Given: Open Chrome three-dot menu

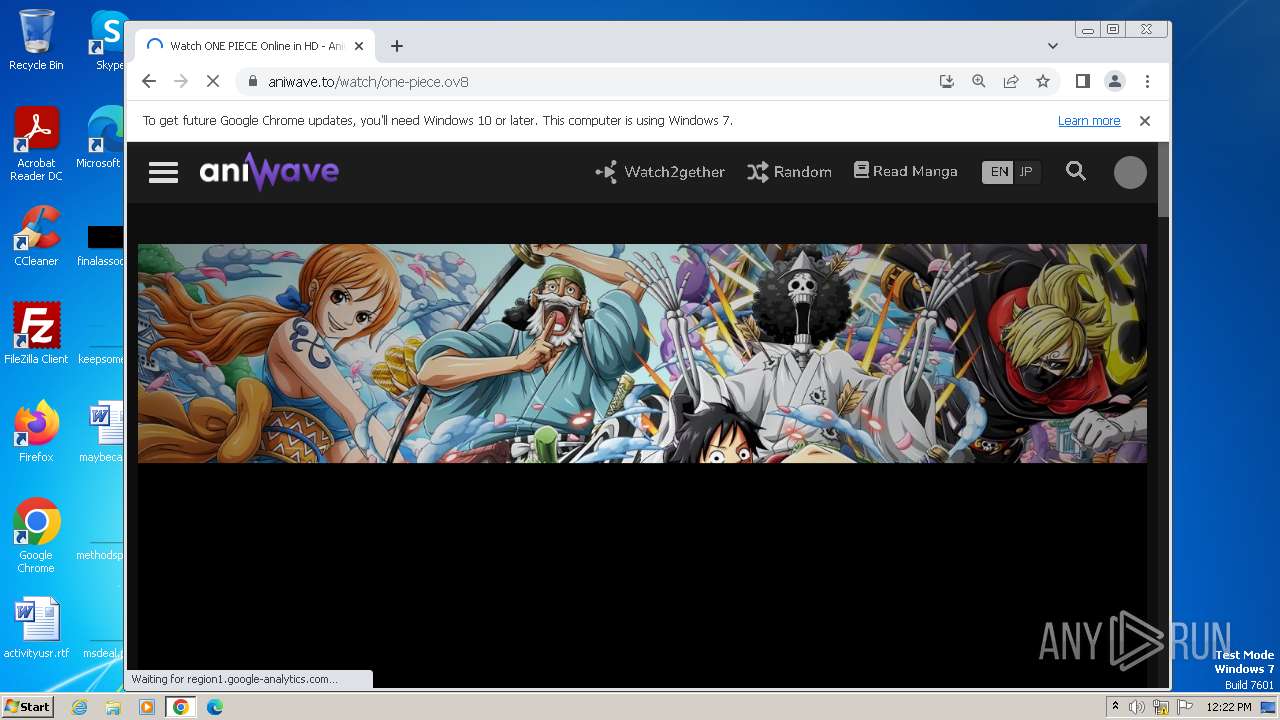Looking at the screenshot, I should click(1147, 81).
